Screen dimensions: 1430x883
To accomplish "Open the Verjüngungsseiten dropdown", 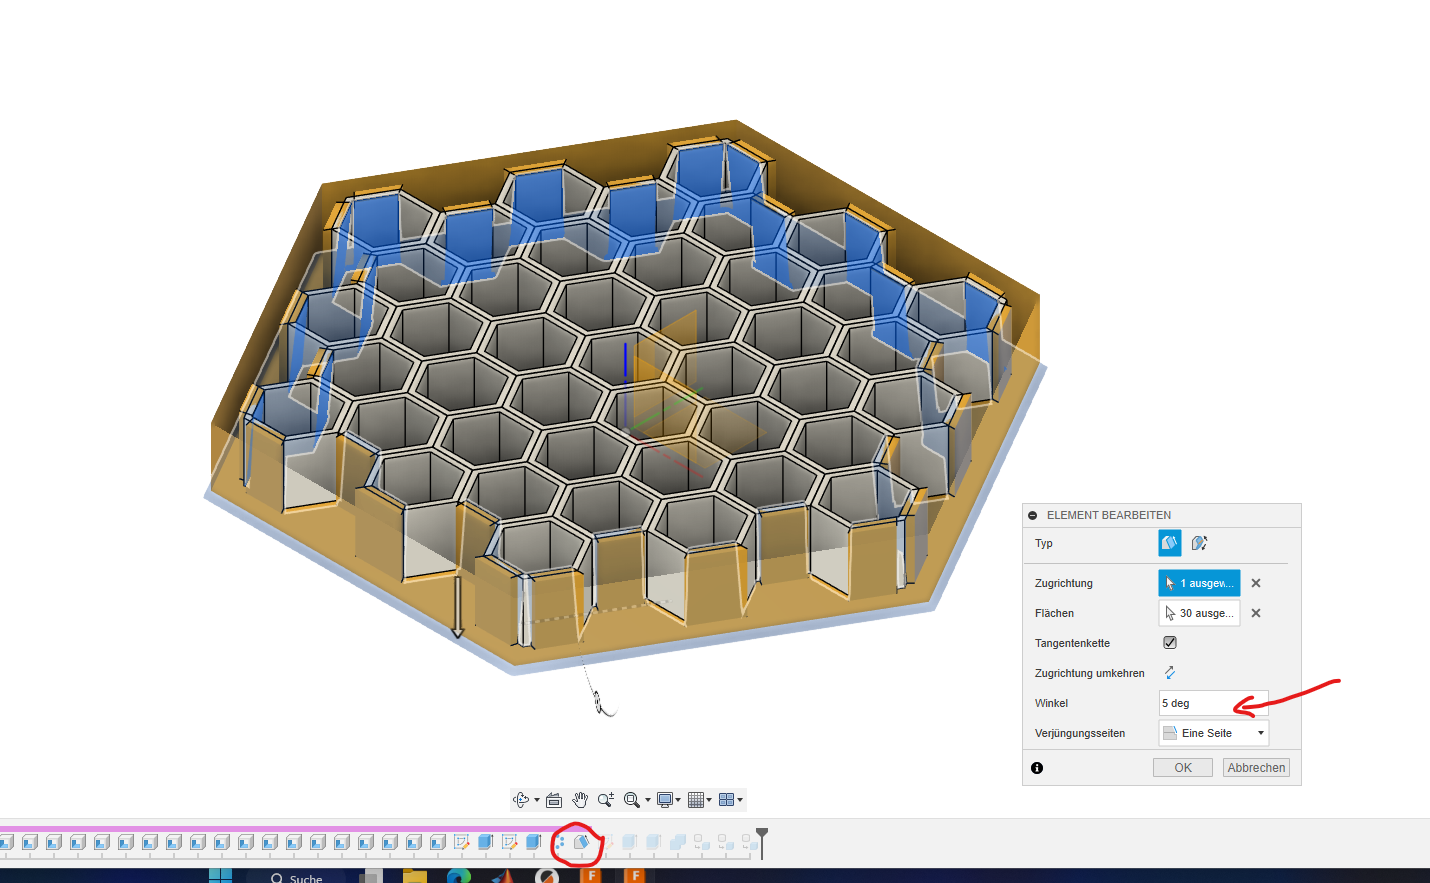I will (x=1214, y=733).
